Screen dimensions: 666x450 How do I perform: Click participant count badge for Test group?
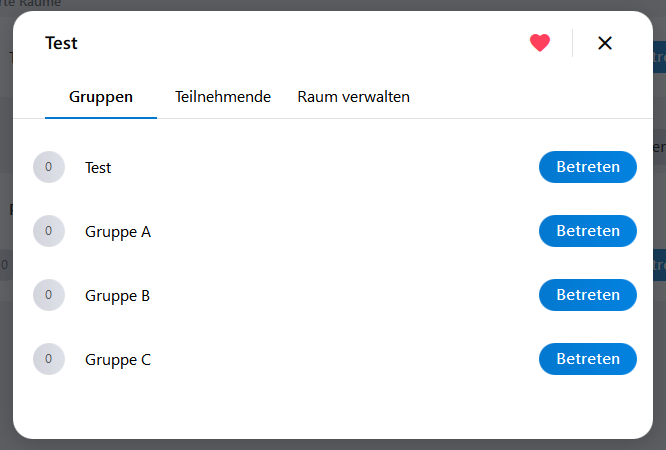click(x=49, y=167)
